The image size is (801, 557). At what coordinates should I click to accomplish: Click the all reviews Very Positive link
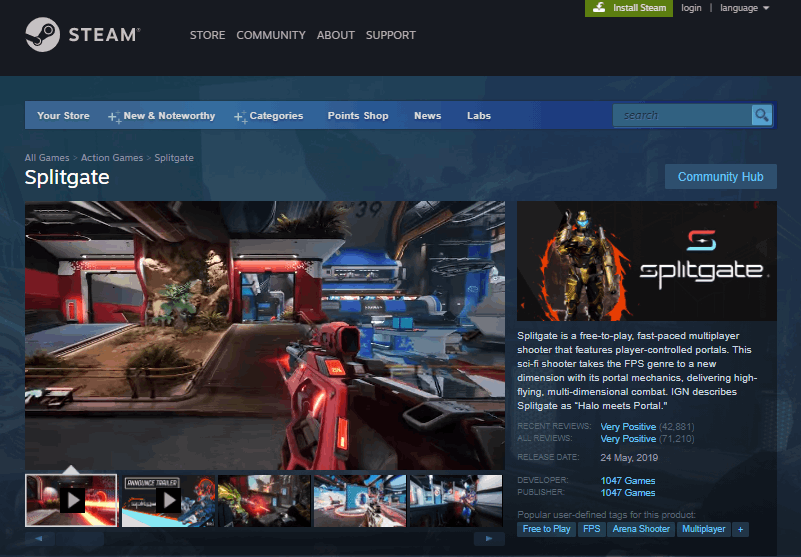(x=628, y=439)
